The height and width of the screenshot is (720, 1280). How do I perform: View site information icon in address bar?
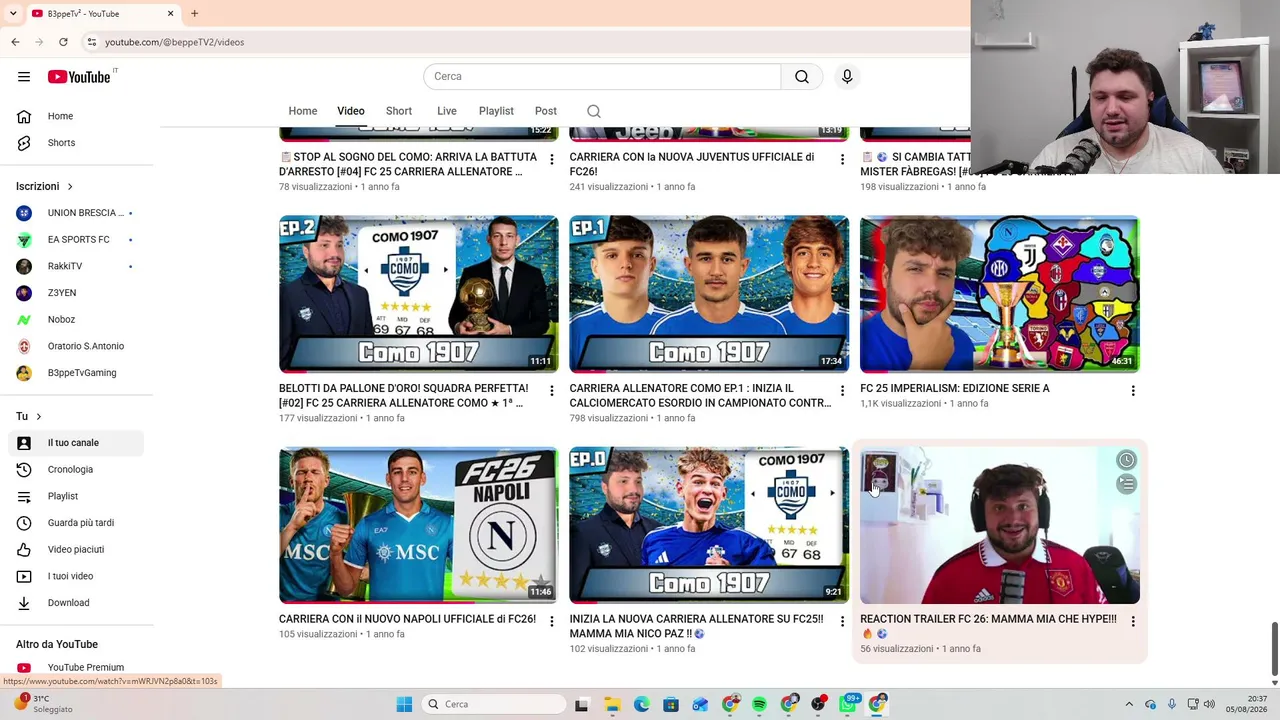92,42
